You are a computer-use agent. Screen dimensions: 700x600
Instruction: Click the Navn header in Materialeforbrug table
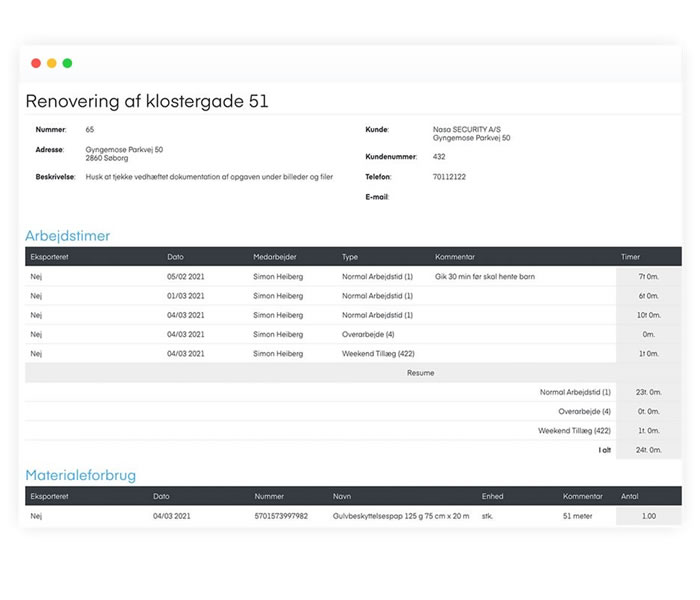(342, 496)
